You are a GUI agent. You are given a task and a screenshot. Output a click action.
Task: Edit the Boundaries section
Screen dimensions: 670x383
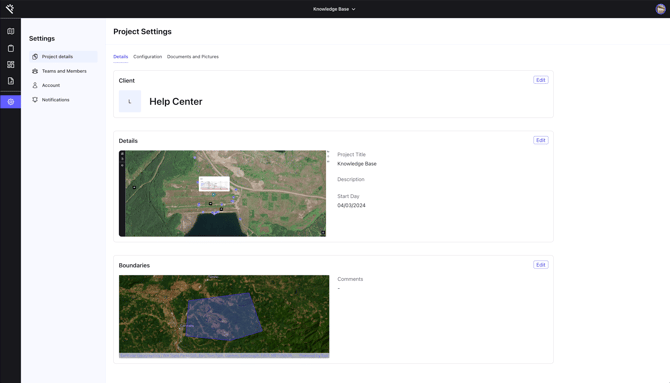click(541, 265)
